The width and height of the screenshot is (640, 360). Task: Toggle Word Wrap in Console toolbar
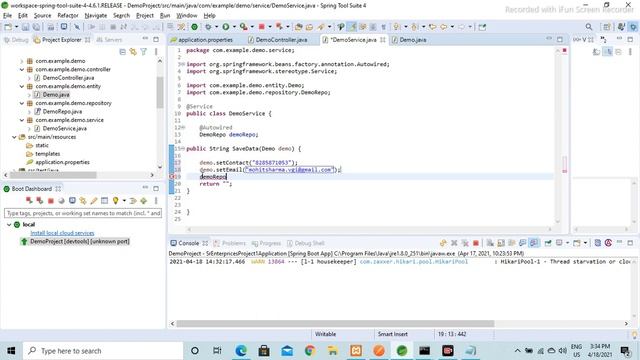(x=512, y=243)
